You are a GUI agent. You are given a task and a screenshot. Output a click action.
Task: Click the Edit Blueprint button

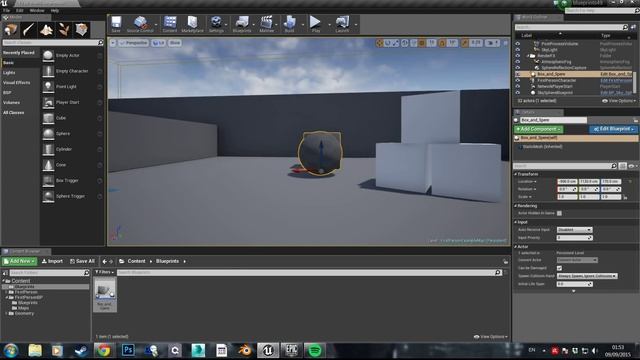click(613, 129)
